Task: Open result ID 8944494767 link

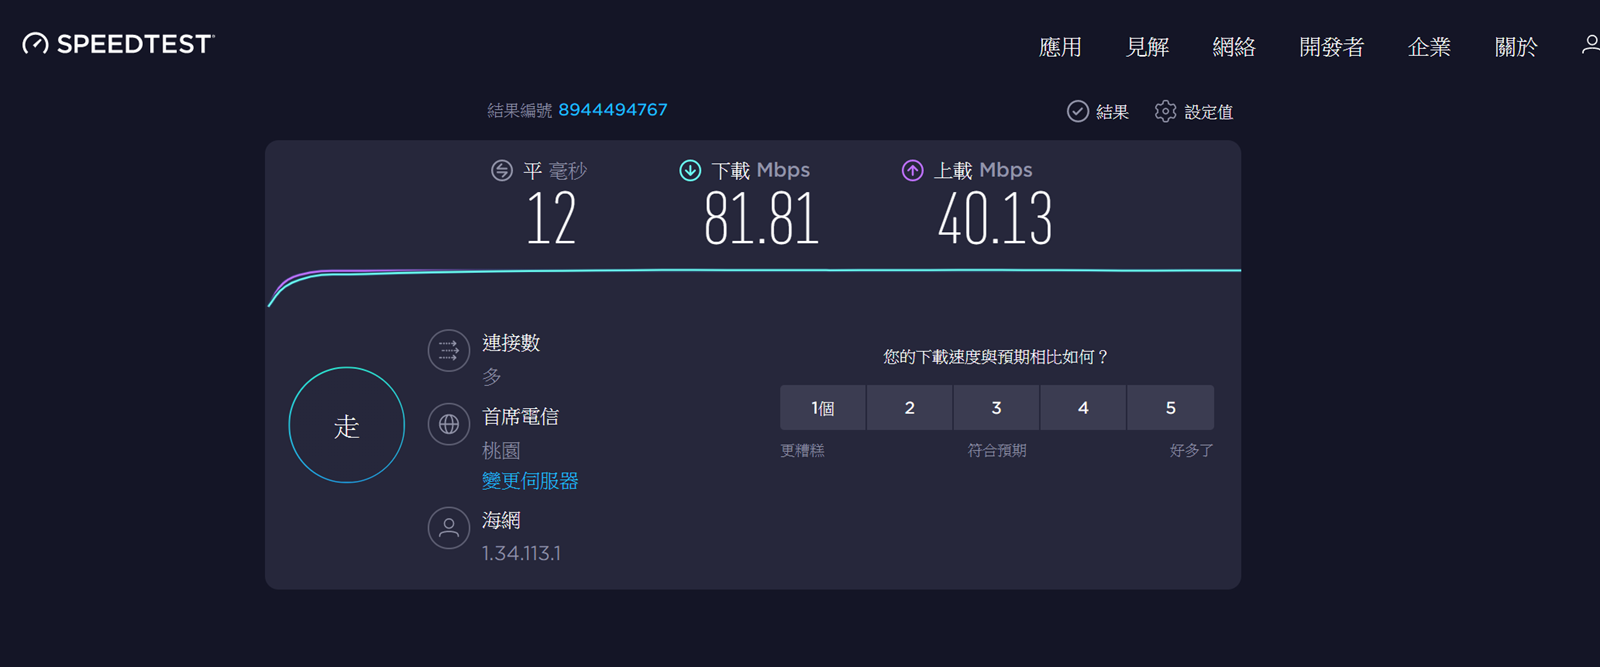Action: coord(612,110)
